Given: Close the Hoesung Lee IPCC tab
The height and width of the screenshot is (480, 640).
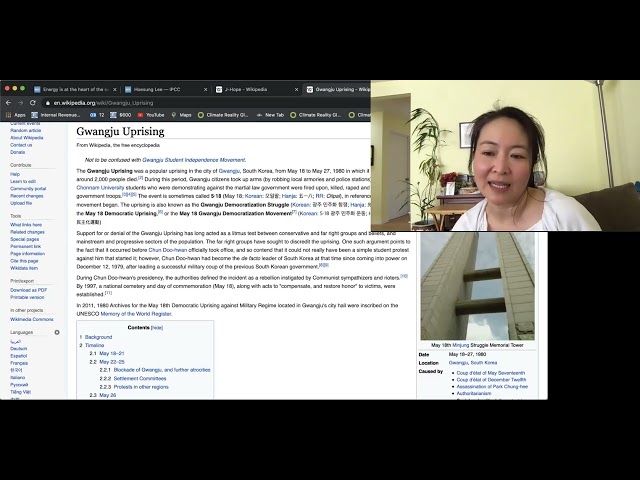Looking at the screenshot, I should [205, 89].
